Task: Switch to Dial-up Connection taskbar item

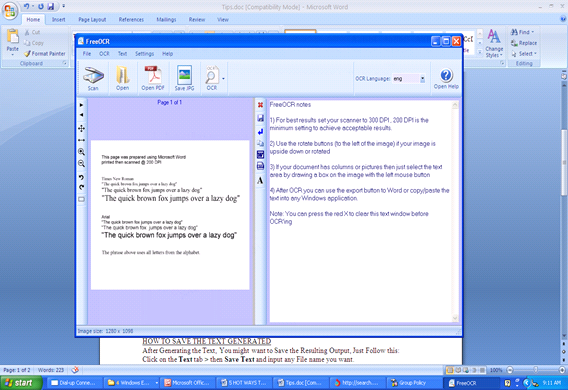Action: tap(74, 383)
